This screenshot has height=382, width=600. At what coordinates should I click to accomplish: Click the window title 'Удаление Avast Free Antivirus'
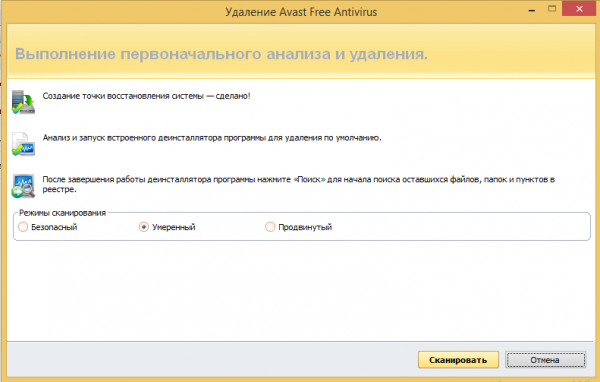click(x=301, y=12)
